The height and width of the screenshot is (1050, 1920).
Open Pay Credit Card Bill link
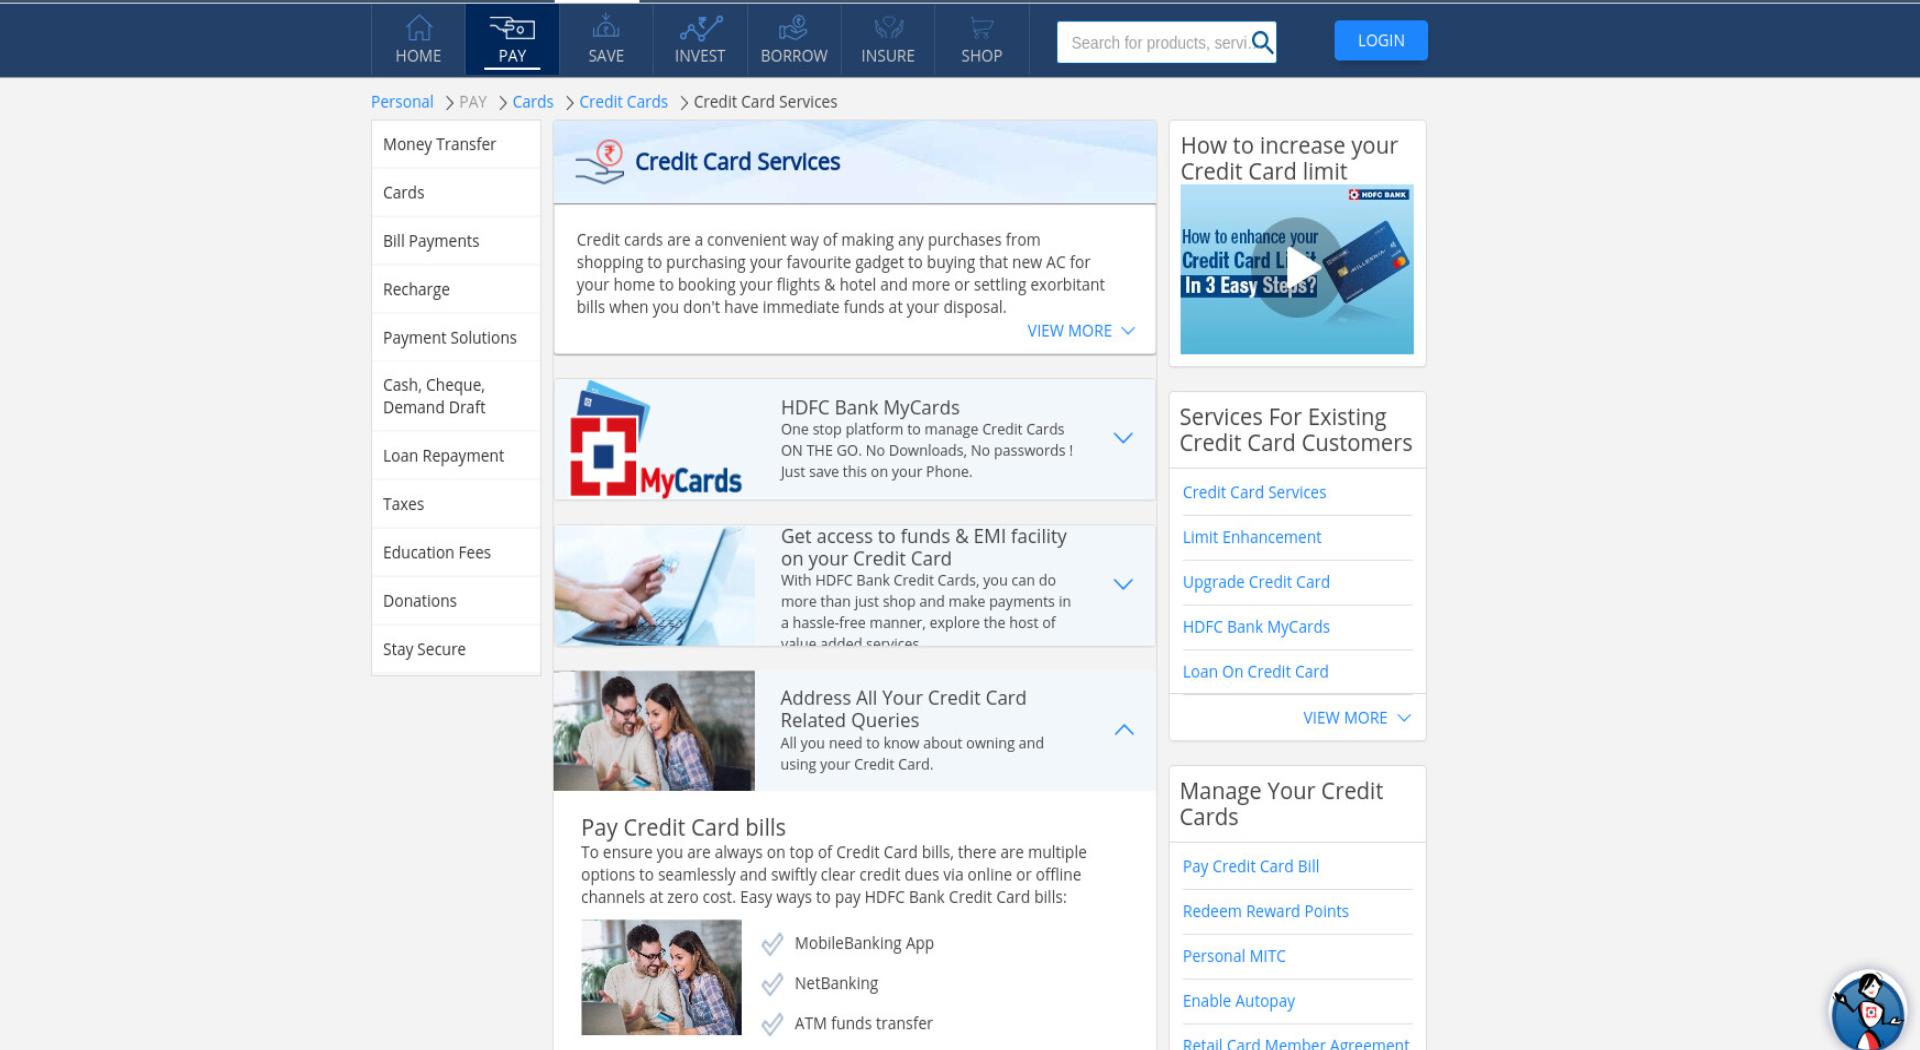(1250, 867)
